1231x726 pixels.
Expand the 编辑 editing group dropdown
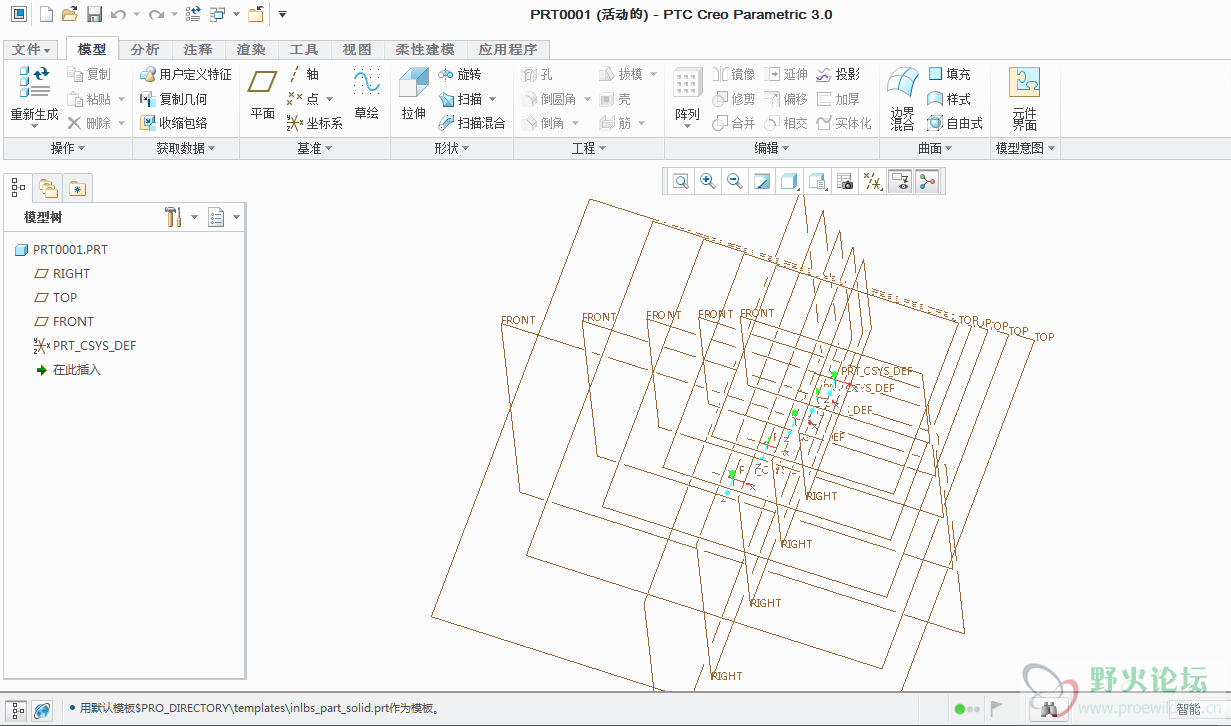(772, 148)
